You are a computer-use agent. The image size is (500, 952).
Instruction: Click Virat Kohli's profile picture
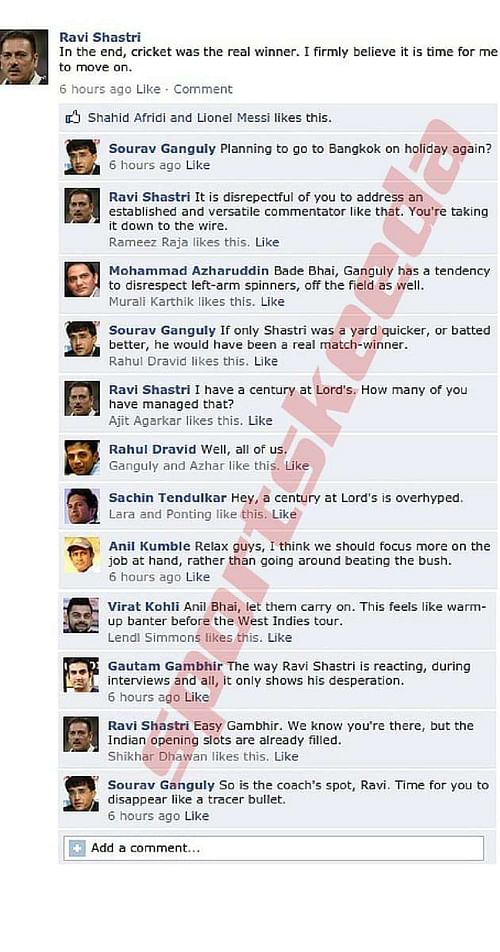pyautogui.click(x=81, y=615)
